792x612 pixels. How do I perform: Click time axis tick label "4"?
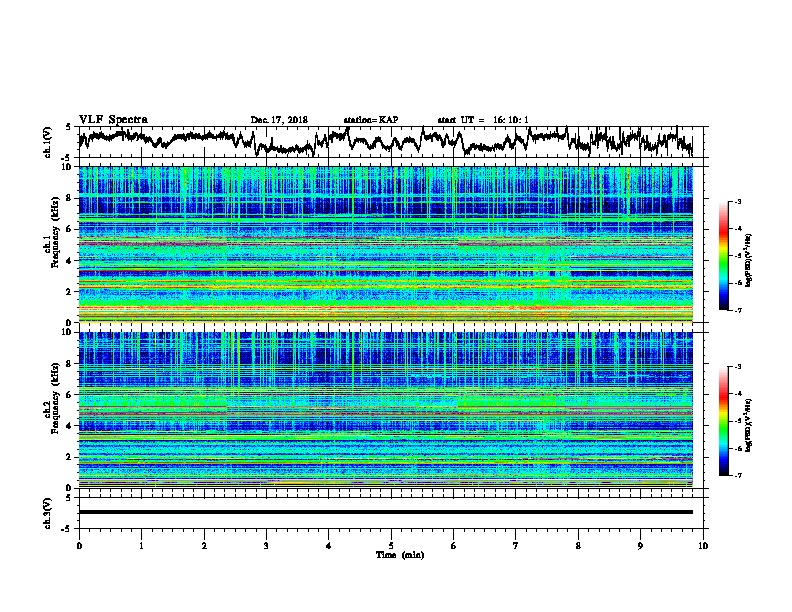coord(329,546)
